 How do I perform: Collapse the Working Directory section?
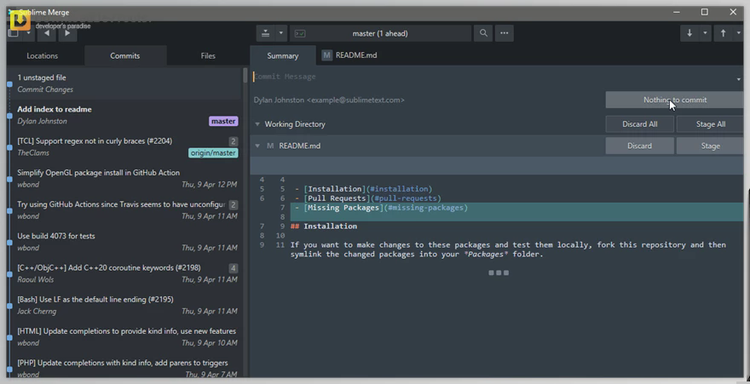coord(257,124)
